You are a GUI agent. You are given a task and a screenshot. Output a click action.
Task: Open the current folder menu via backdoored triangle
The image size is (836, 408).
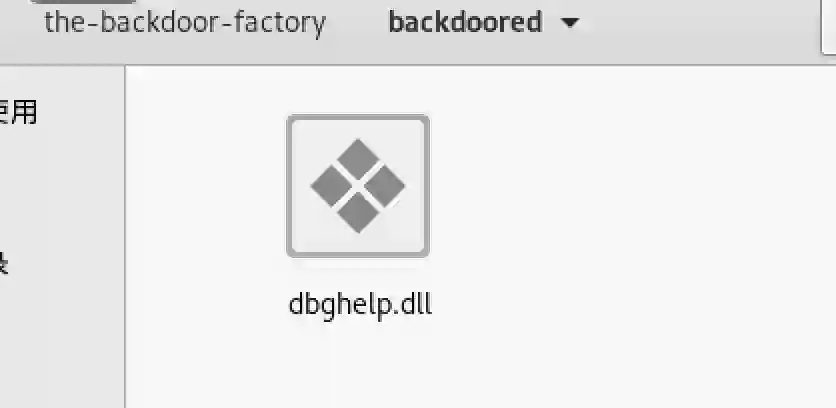[570, 23]
